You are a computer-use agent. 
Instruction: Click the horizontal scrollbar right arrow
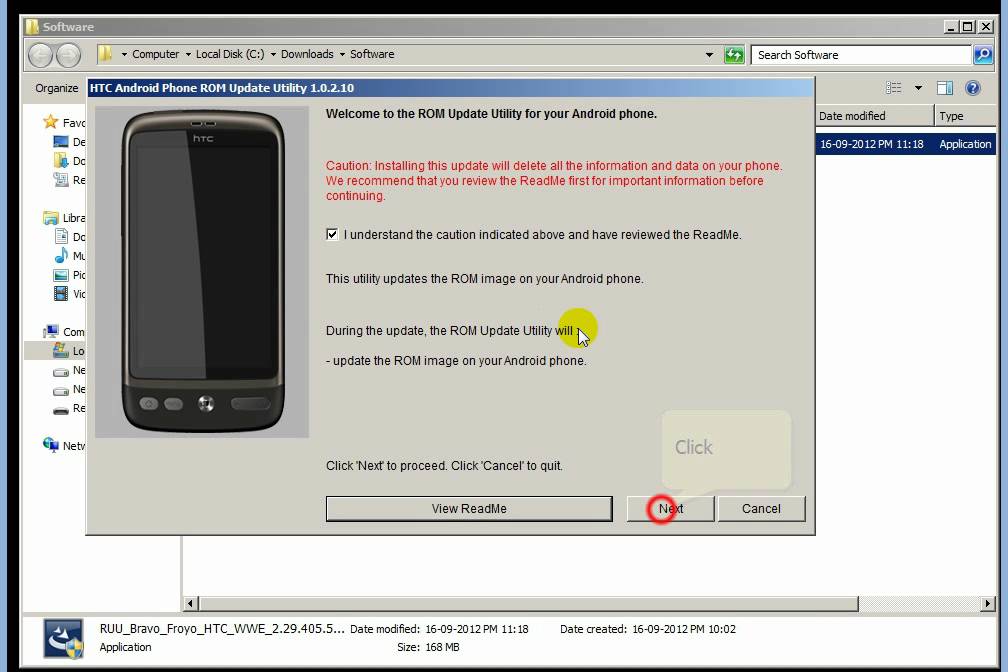coord(988,604)
